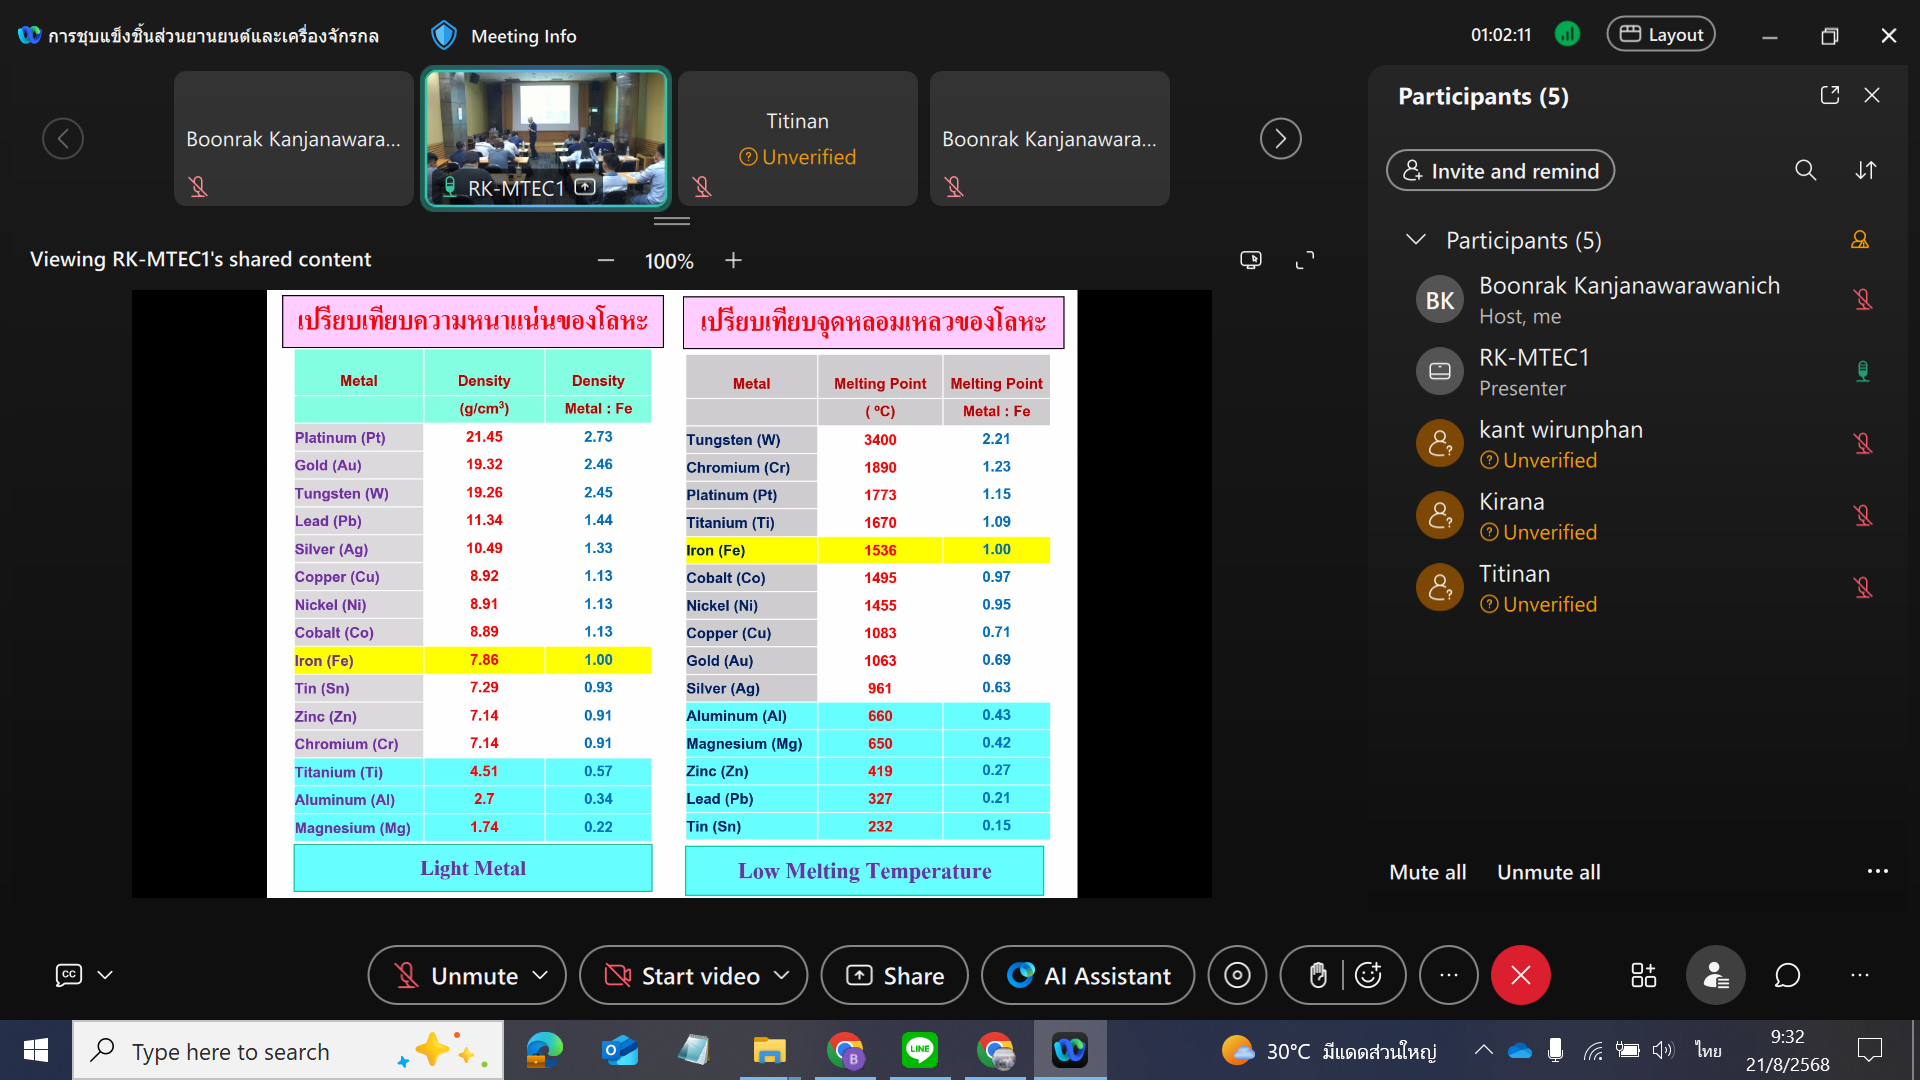The image size is (1920, 1080).
Task: Open Meeting Info shield icon
Action: point(443,36)
